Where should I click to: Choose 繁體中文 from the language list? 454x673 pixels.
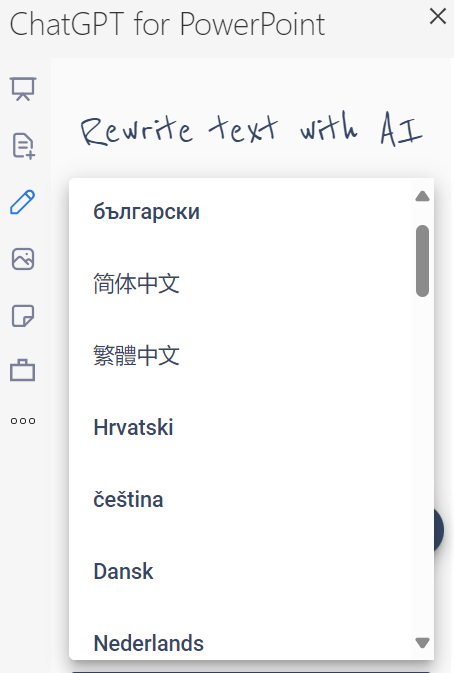click(x=239, y=356)
